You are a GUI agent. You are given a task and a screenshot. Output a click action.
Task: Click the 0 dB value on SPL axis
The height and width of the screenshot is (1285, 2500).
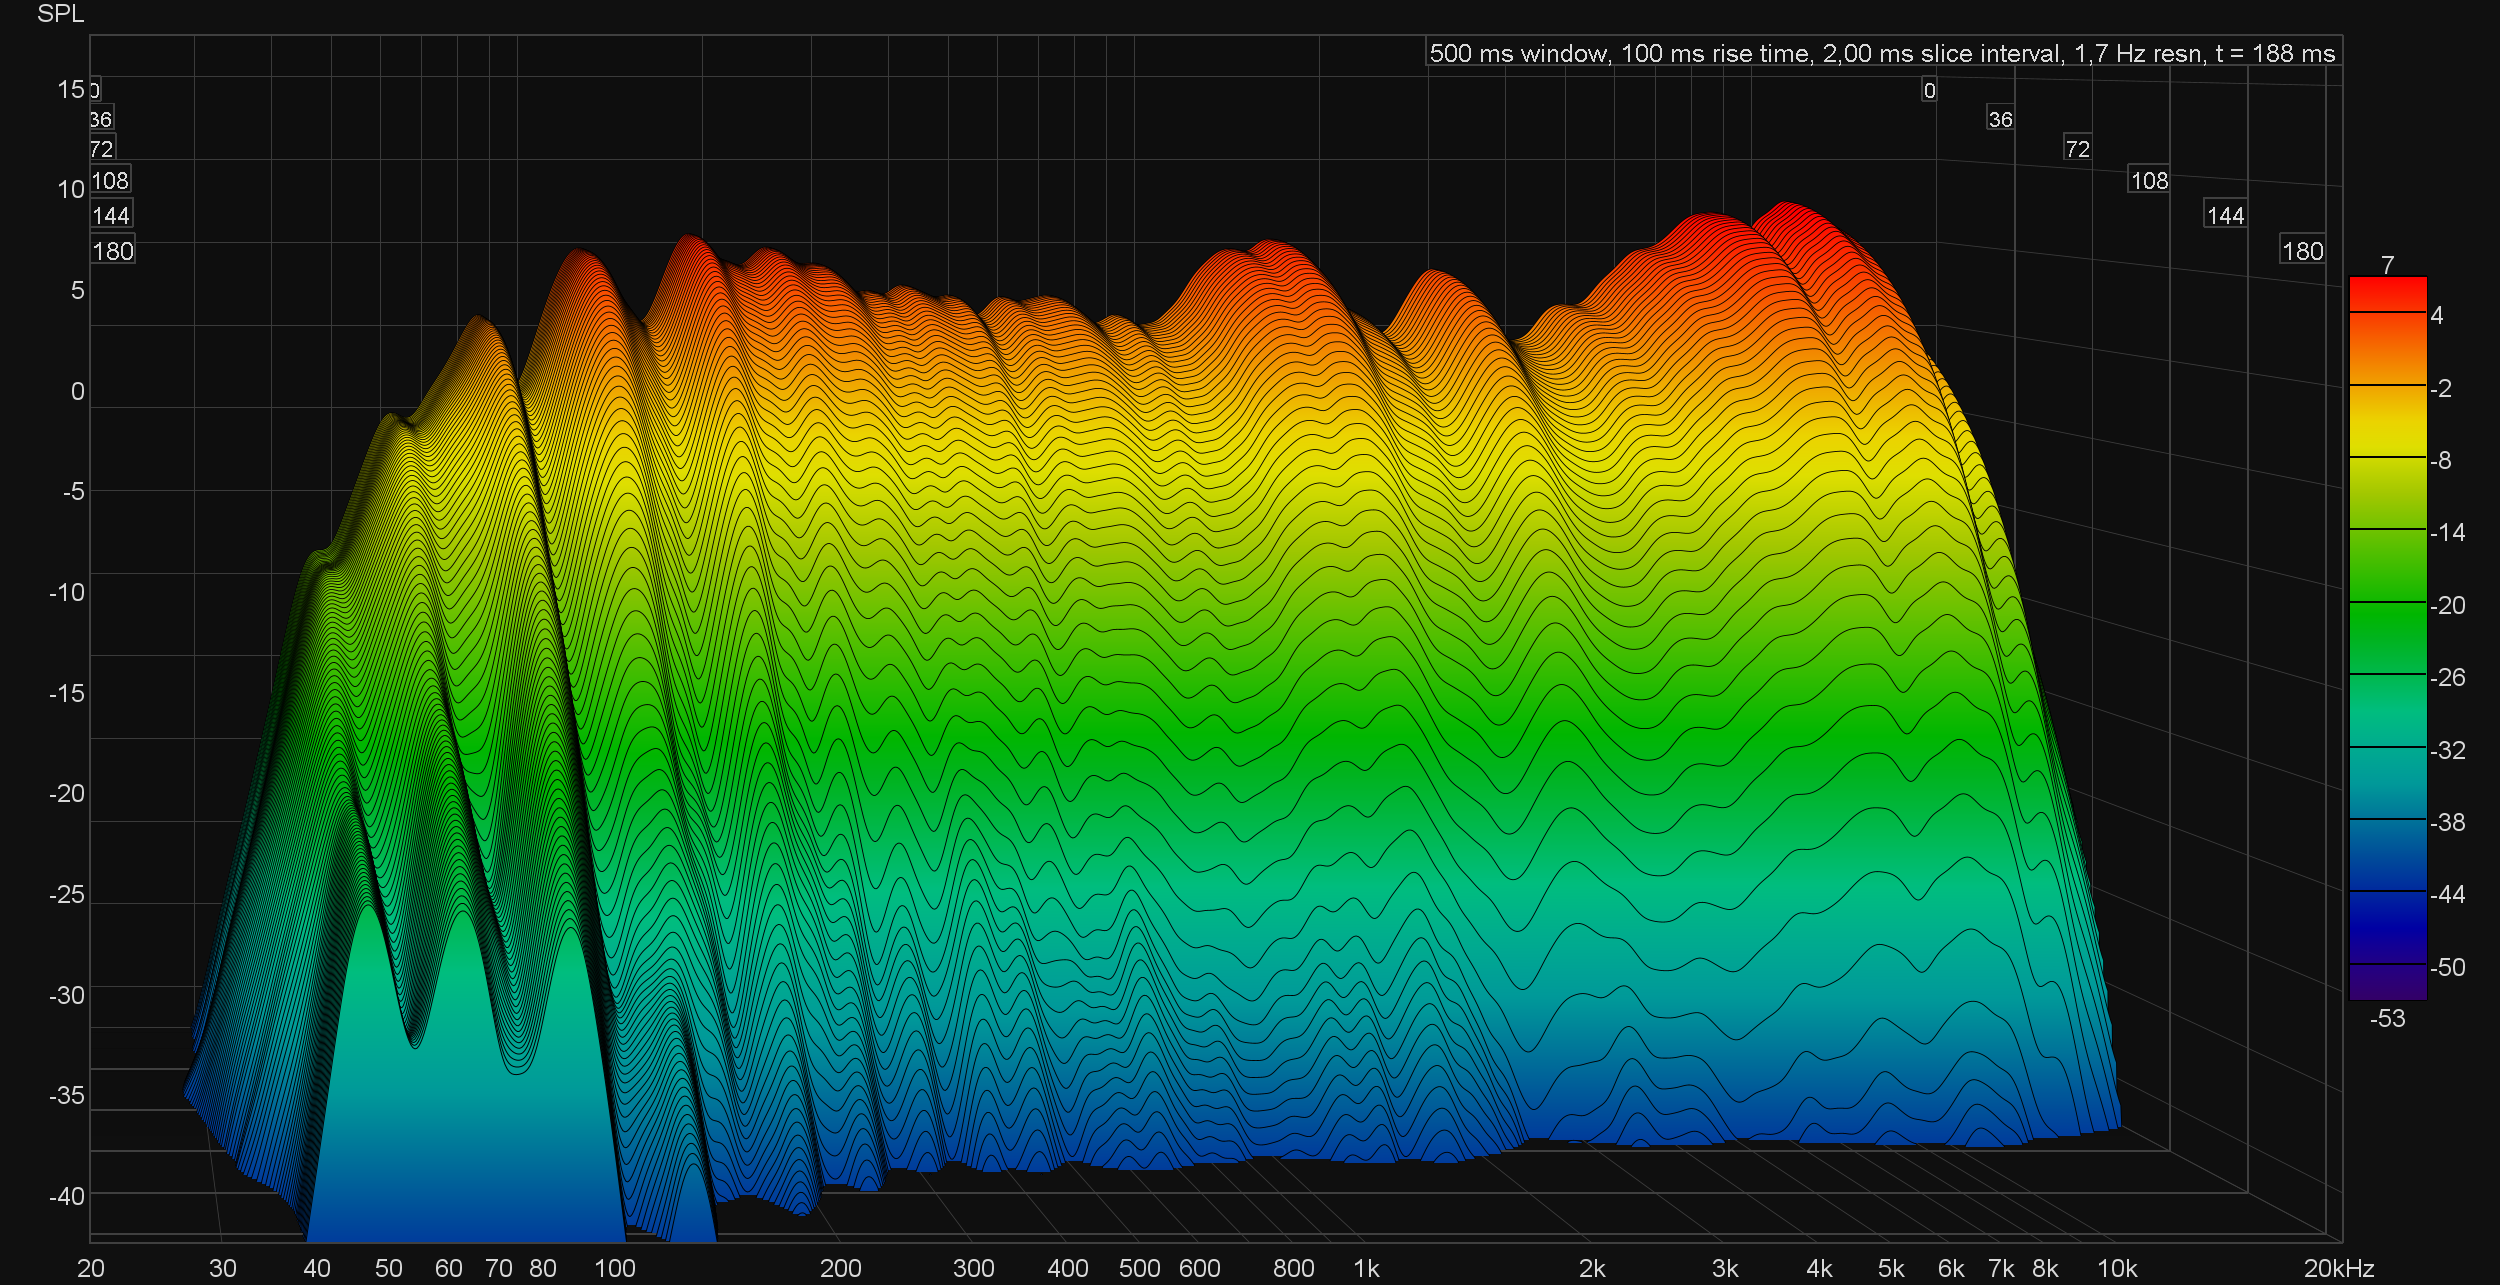pyautogui.click(x=77, y=391)
